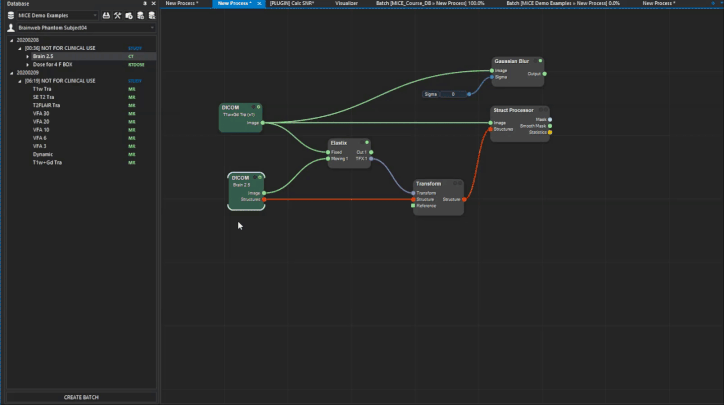Expand the Dose for 4 F BOX item
The image size is (724, 405).
pyautogui.click(x=28, y=65)
